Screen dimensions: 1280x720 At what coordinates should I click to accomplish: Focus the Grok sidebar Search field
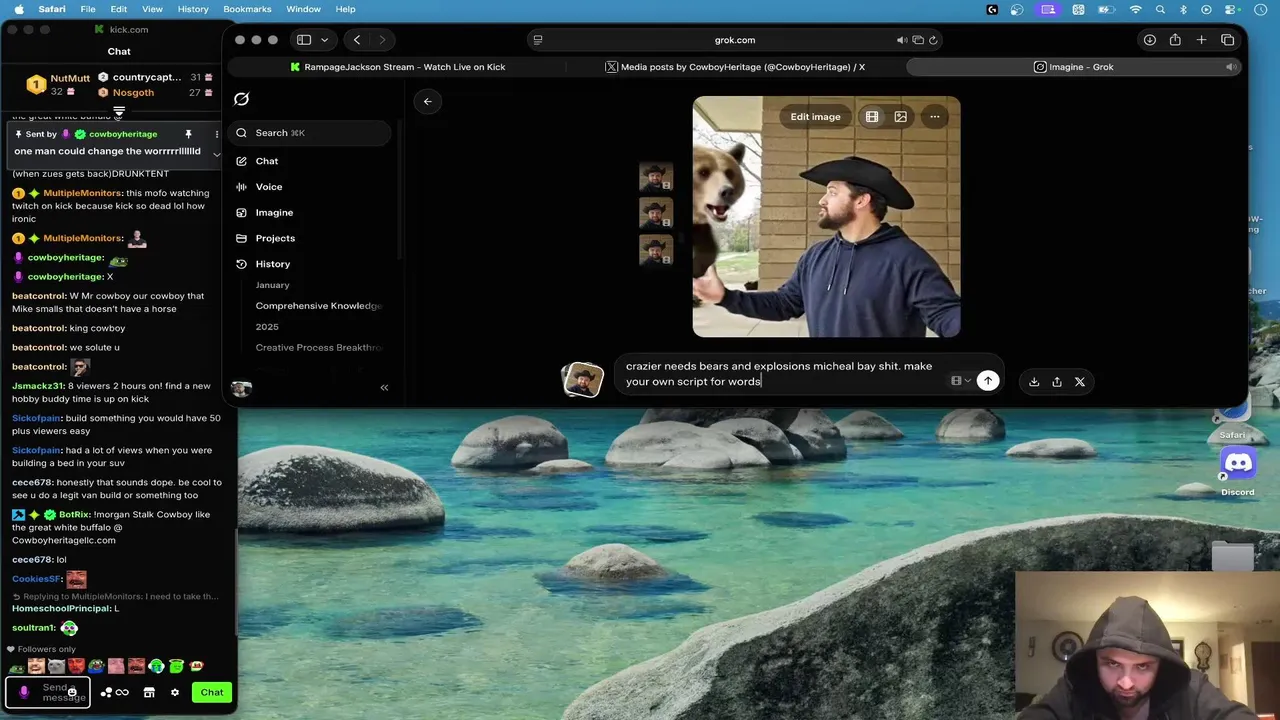(310, 133)
